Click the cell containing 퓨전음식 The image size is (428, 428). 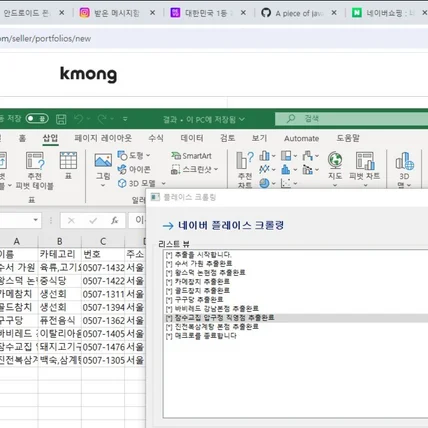click(x=60, y=320)
